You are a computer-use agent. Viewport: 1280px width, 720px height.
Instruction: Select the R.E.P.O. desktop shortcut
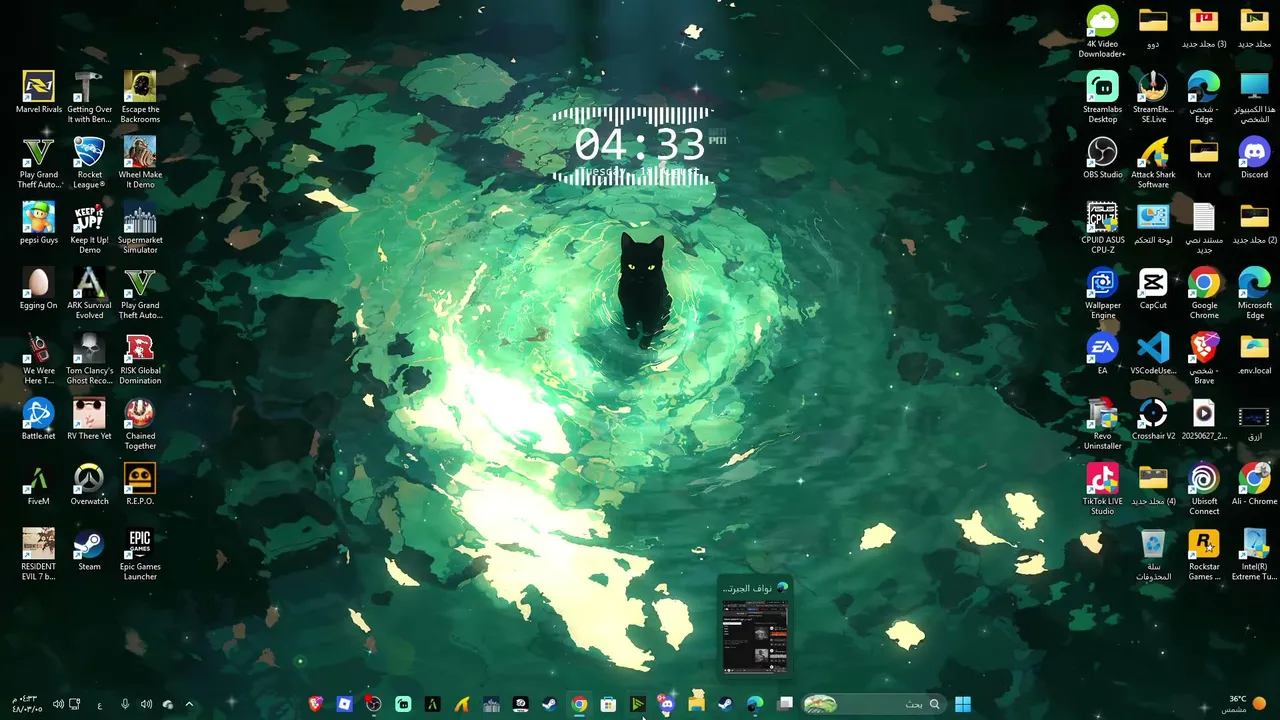coord(140,485)
